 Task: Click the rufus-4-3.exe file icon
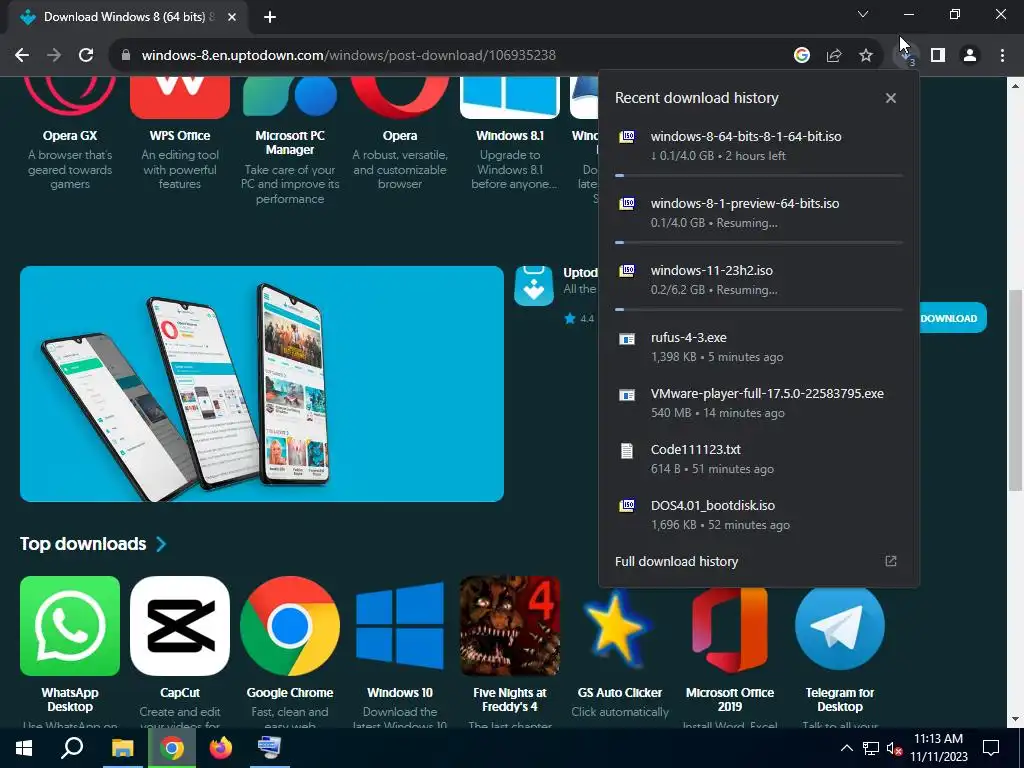627,339
